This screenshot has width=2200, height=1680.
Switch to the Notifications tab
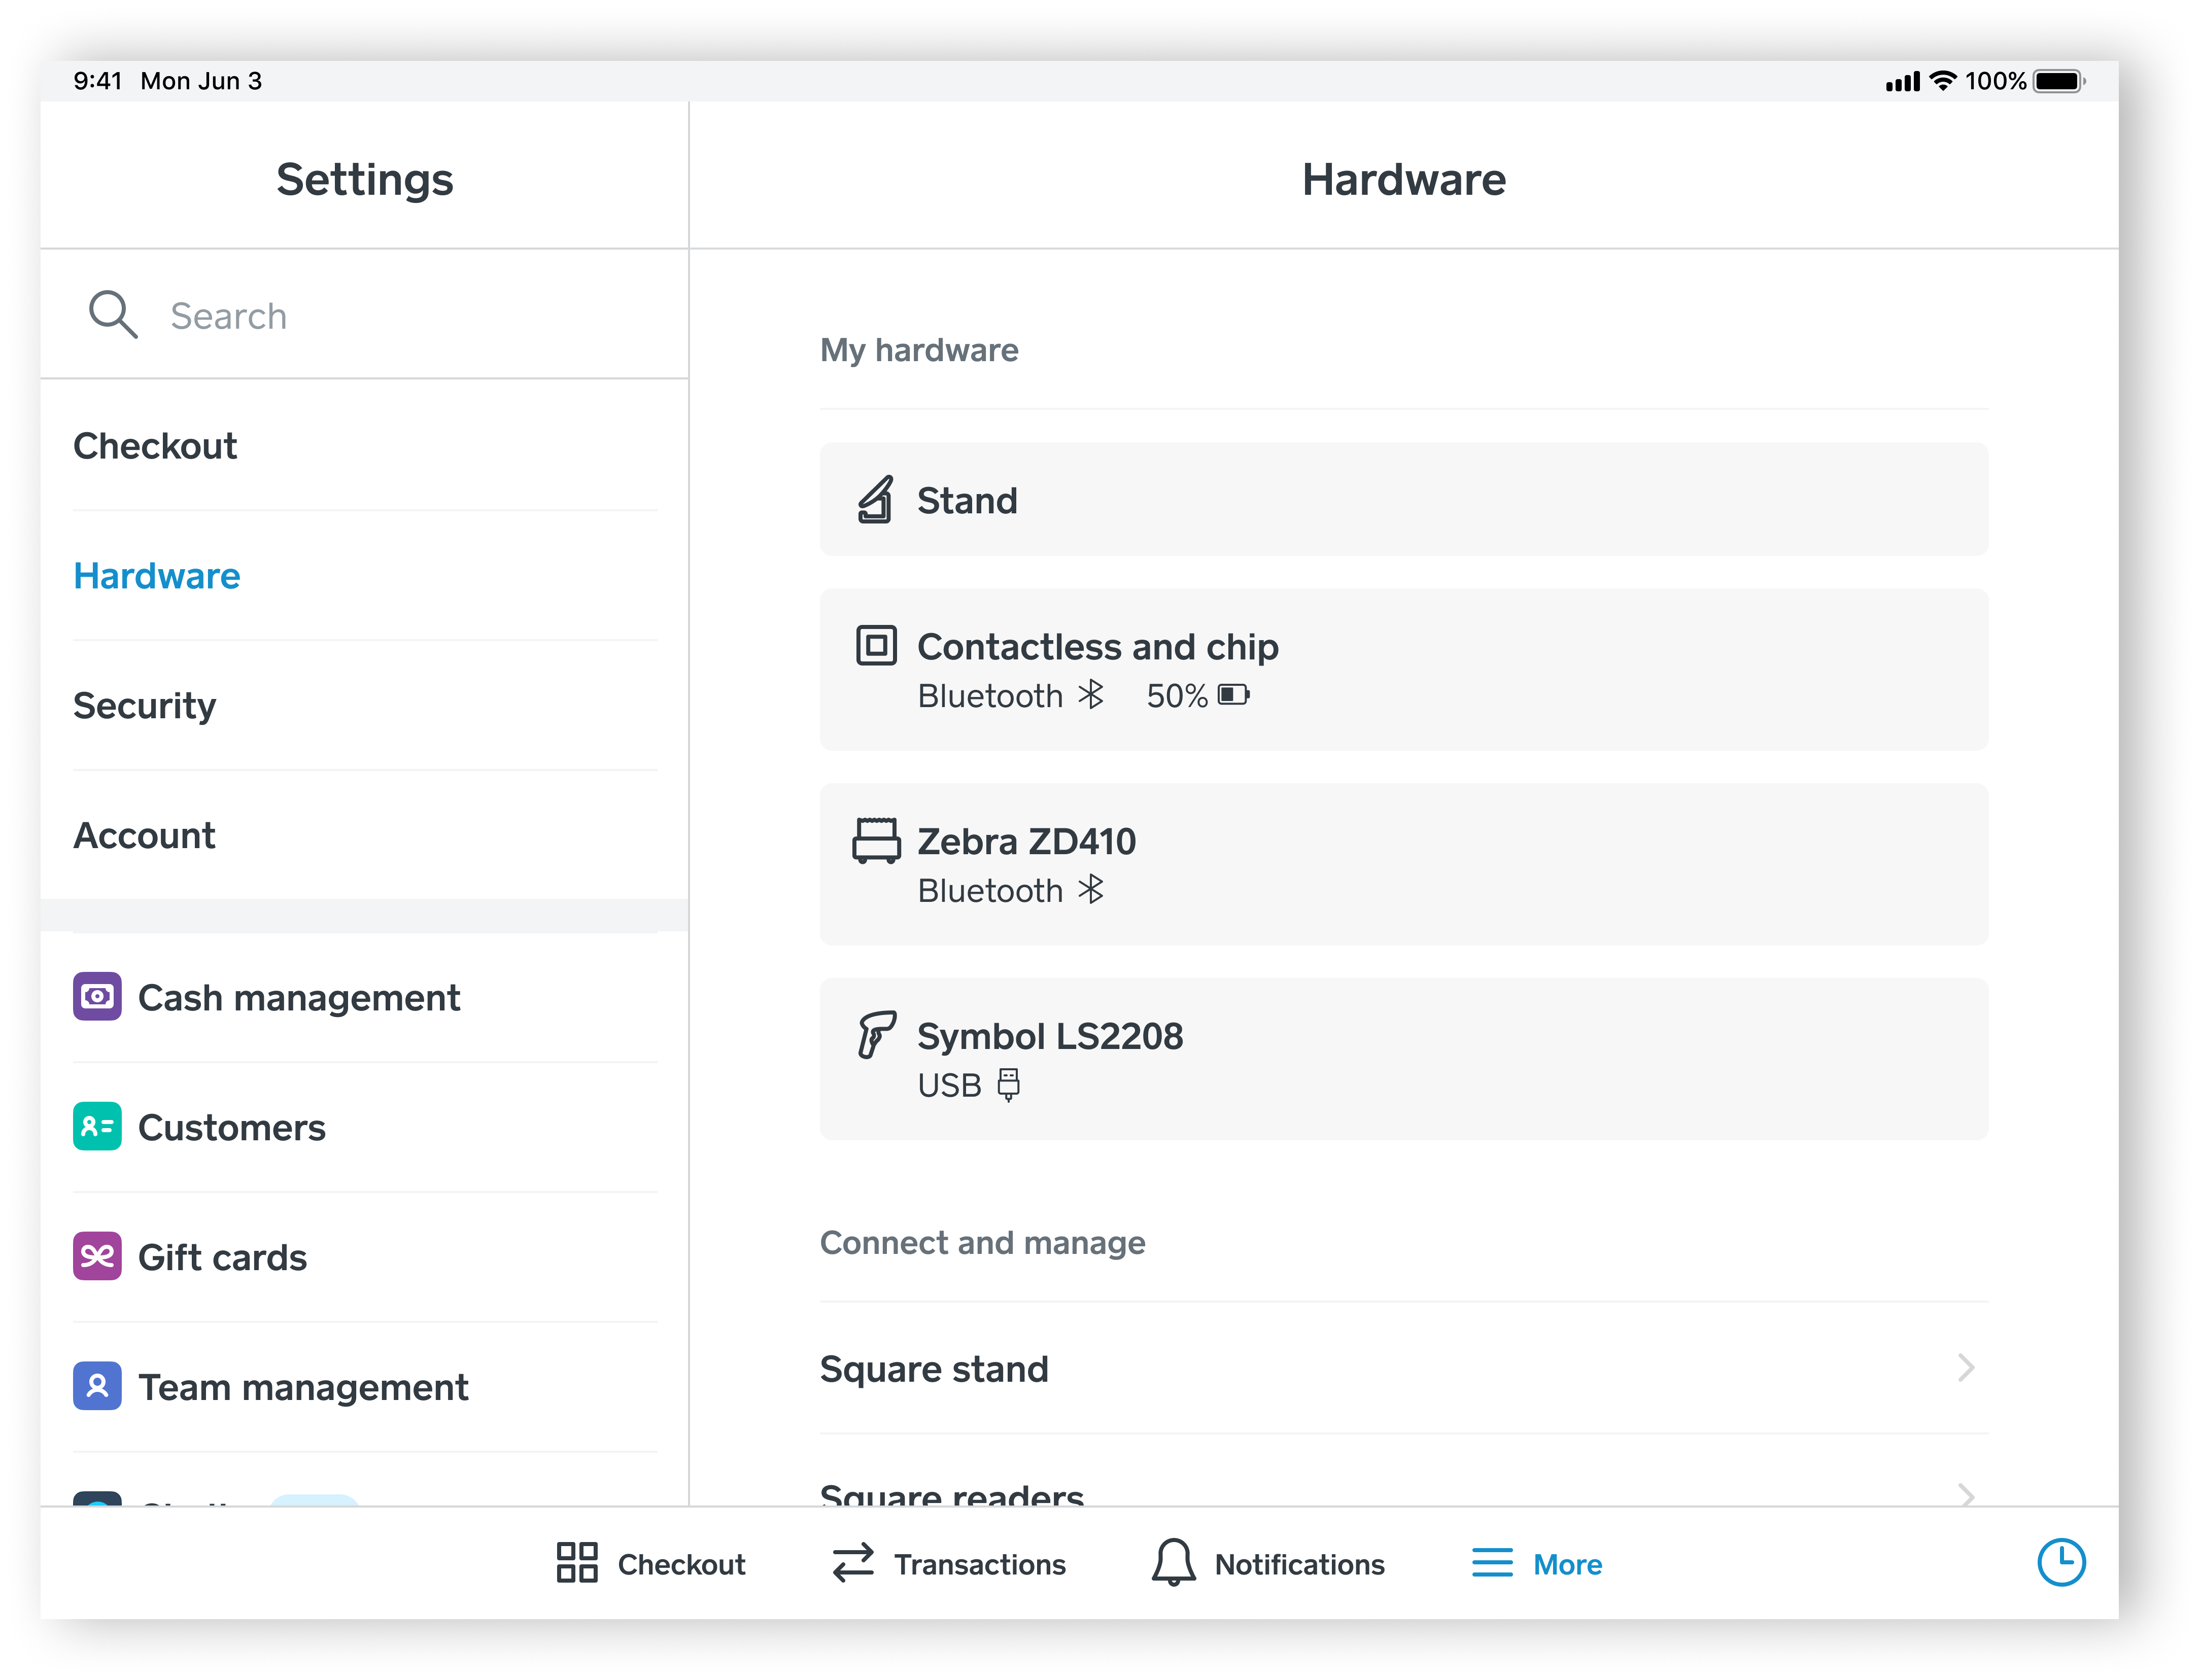(1268, 1563)
